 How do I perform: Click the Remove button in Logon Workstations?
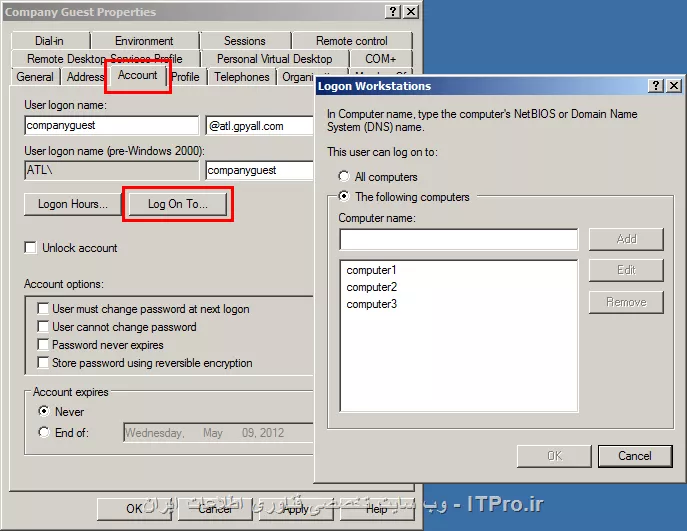[x=626, y=302]
